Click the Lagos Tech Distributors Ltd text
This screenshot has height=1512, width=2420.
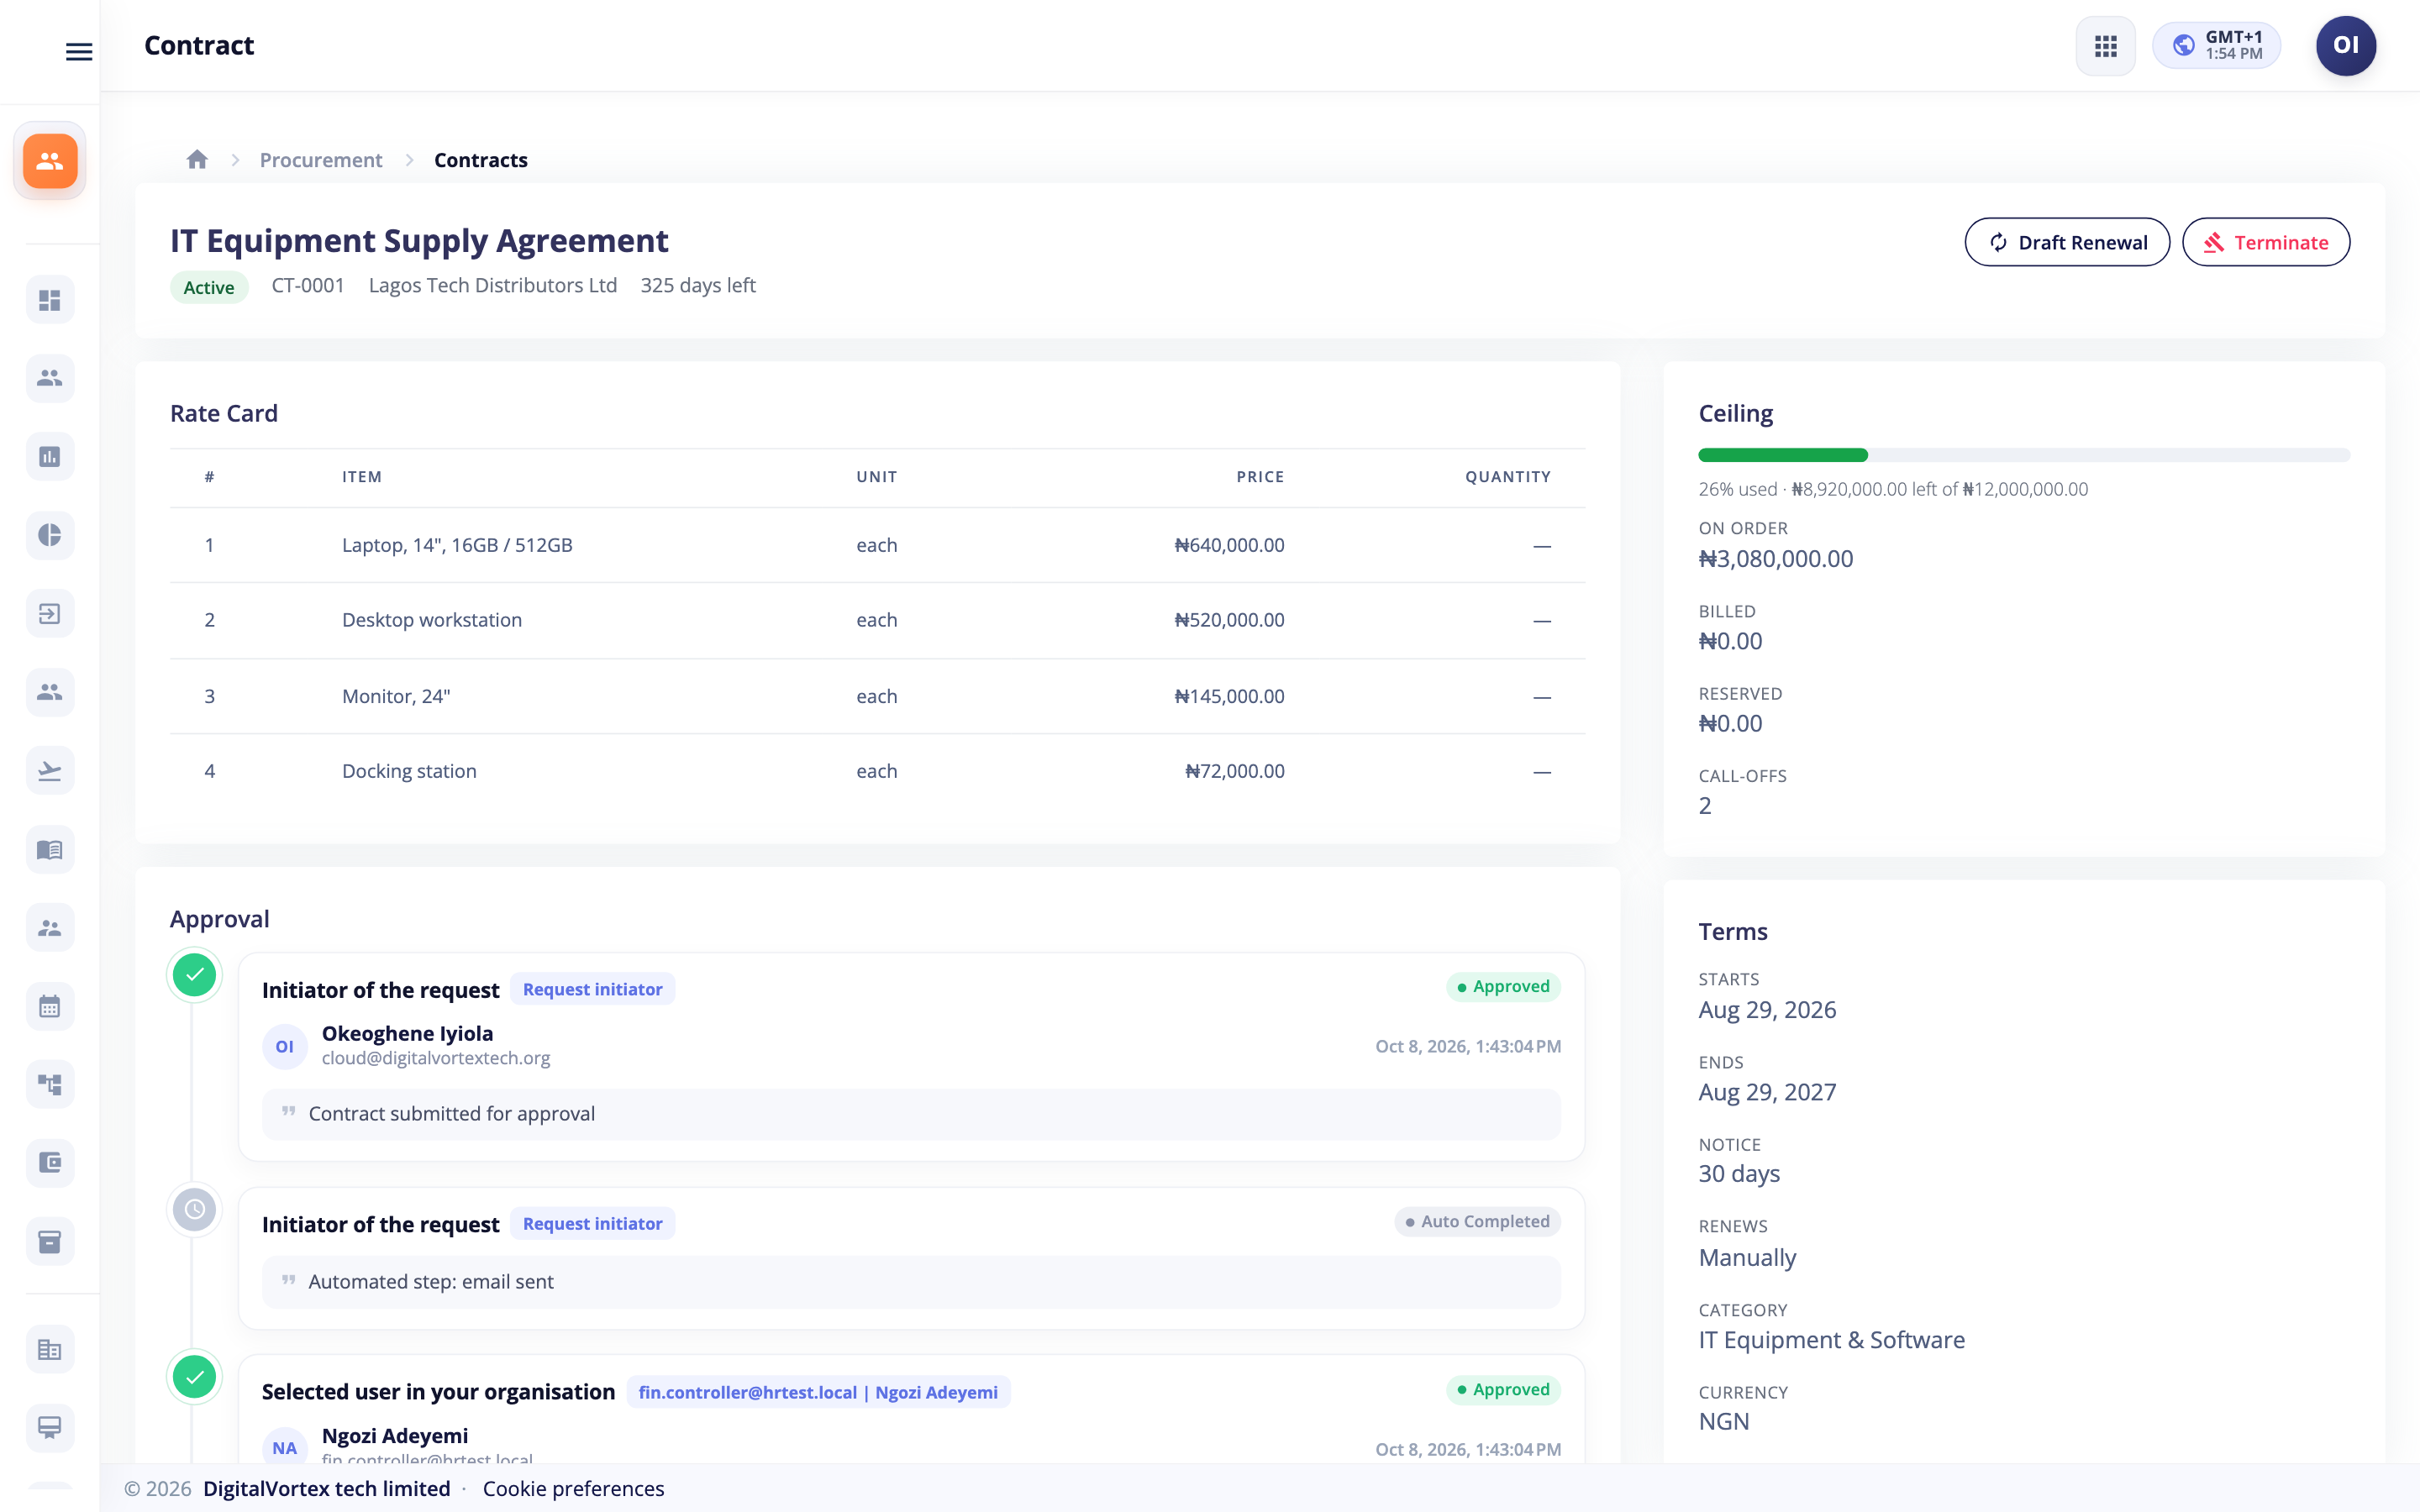tap(493, 285)
